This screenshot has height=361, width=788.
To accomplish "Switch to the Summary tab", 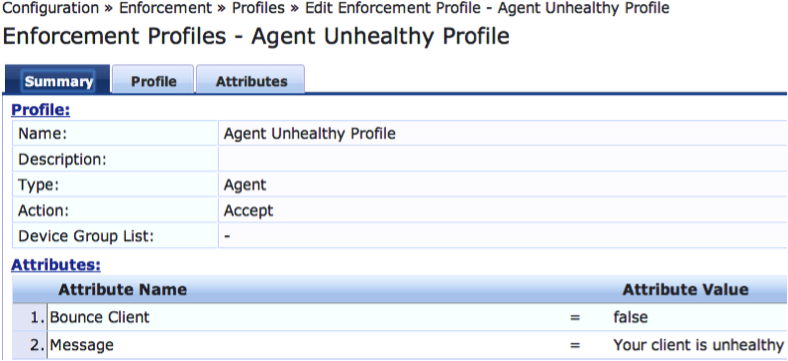I will (x=59, y=81).
